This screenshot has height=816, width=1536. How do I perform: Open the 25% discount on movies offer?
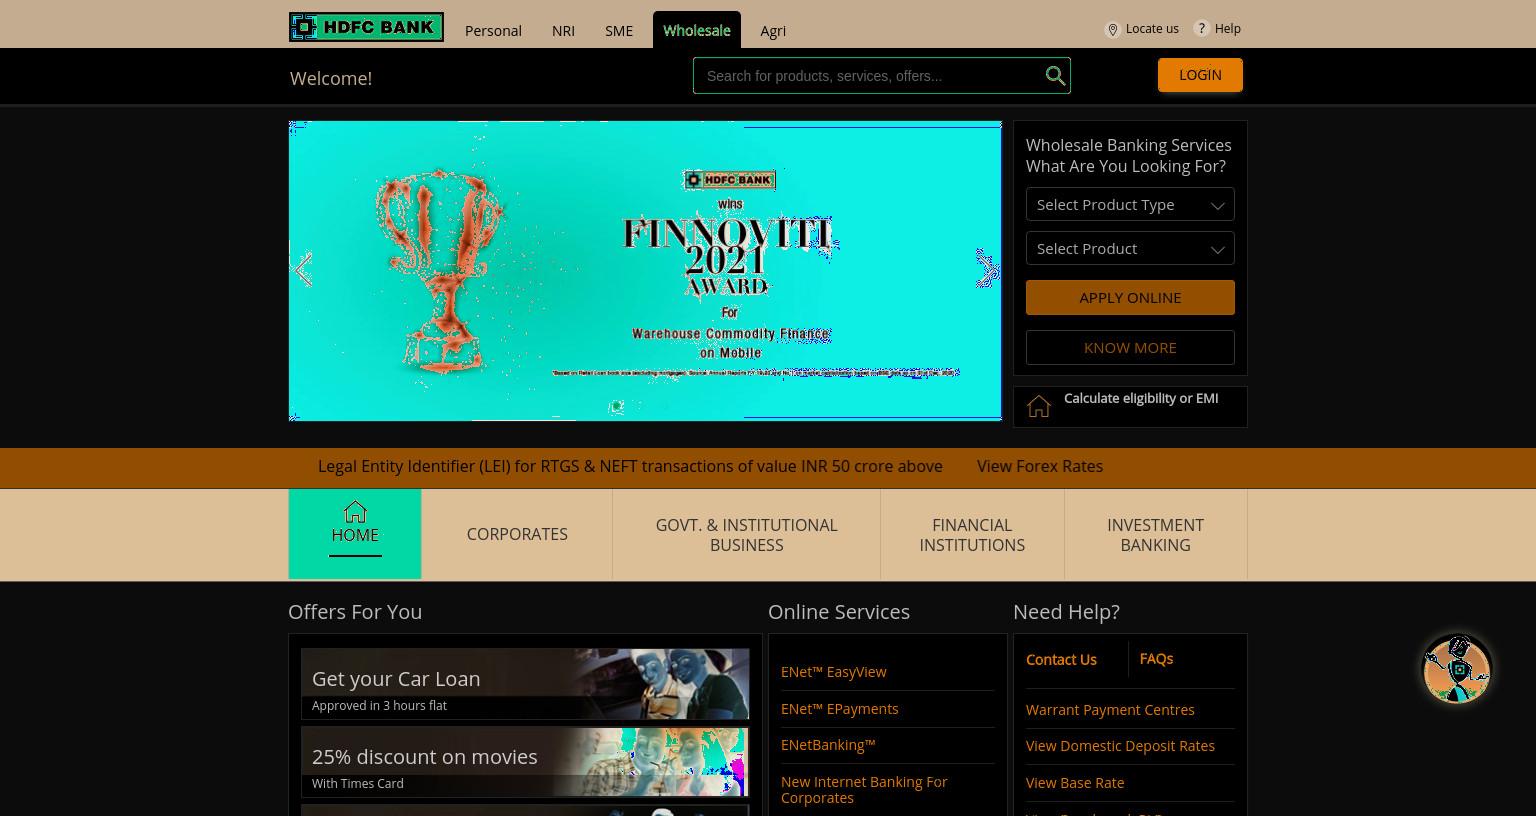pos(525,762)
